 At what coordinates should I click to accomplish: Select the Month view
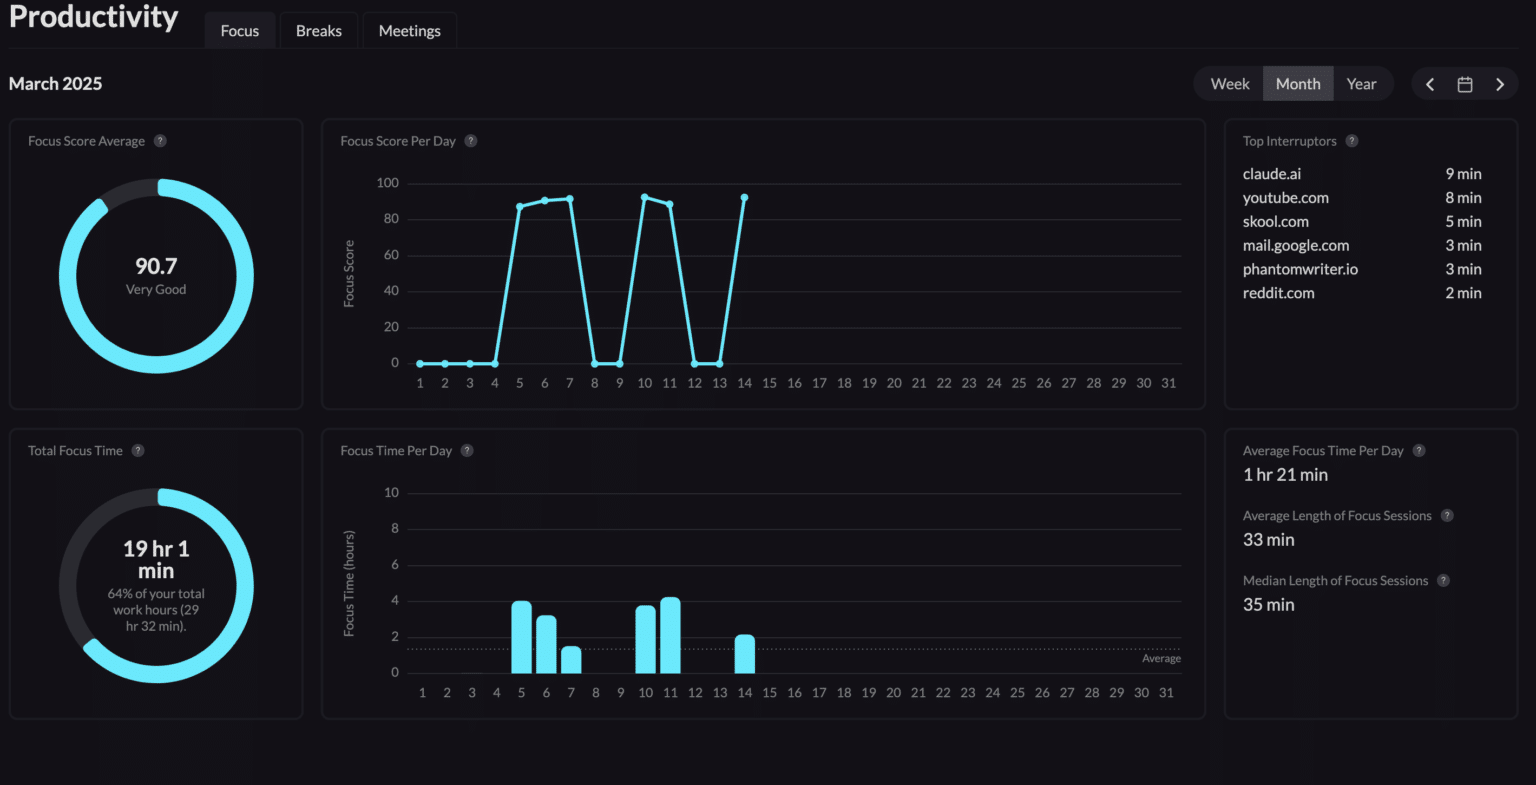(1298, 84)
